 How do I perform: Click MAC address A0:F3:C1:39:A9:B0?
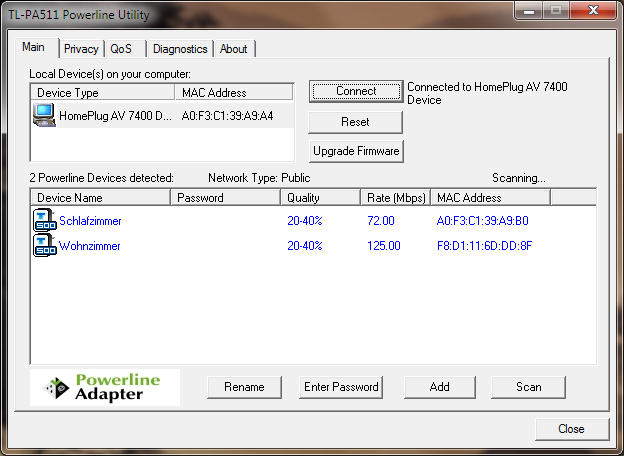tap(482, 221)
